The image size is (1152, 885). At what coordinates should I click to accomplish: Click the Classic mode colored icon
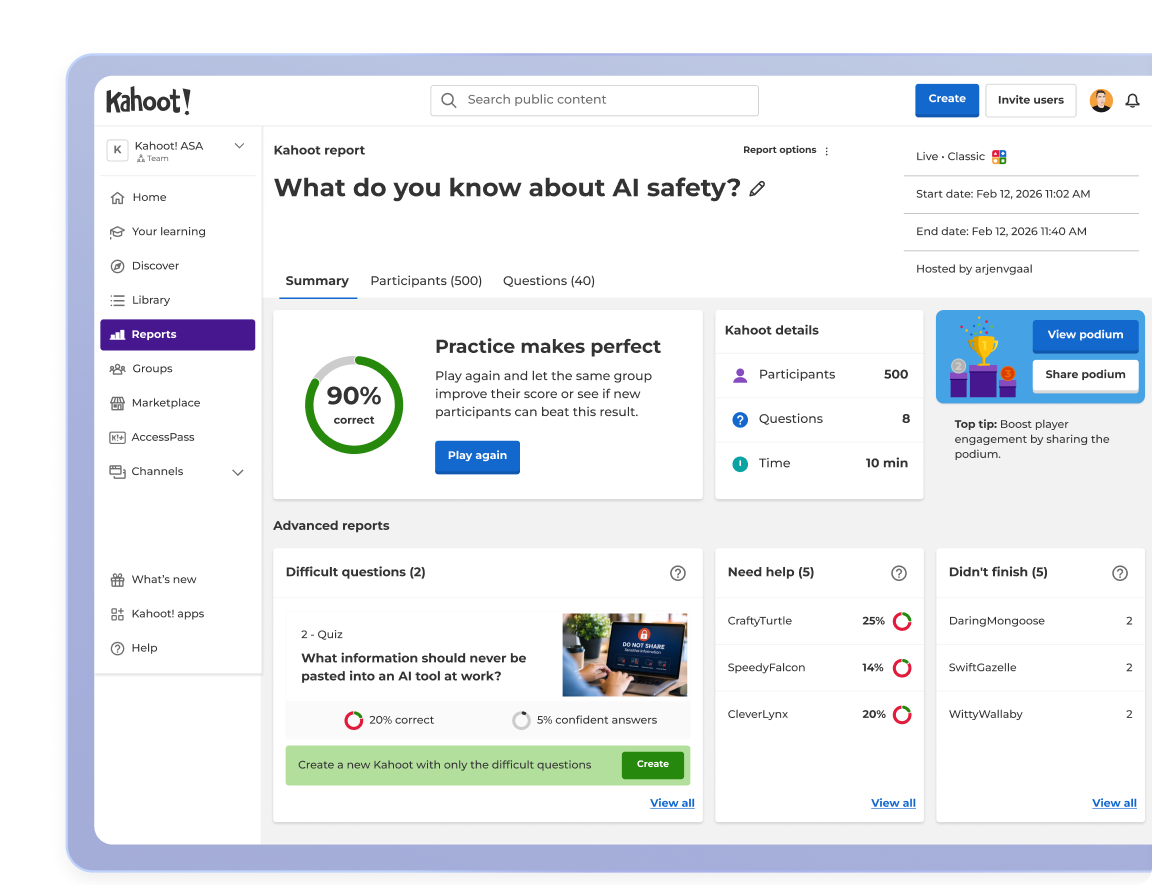coord(999,156)
